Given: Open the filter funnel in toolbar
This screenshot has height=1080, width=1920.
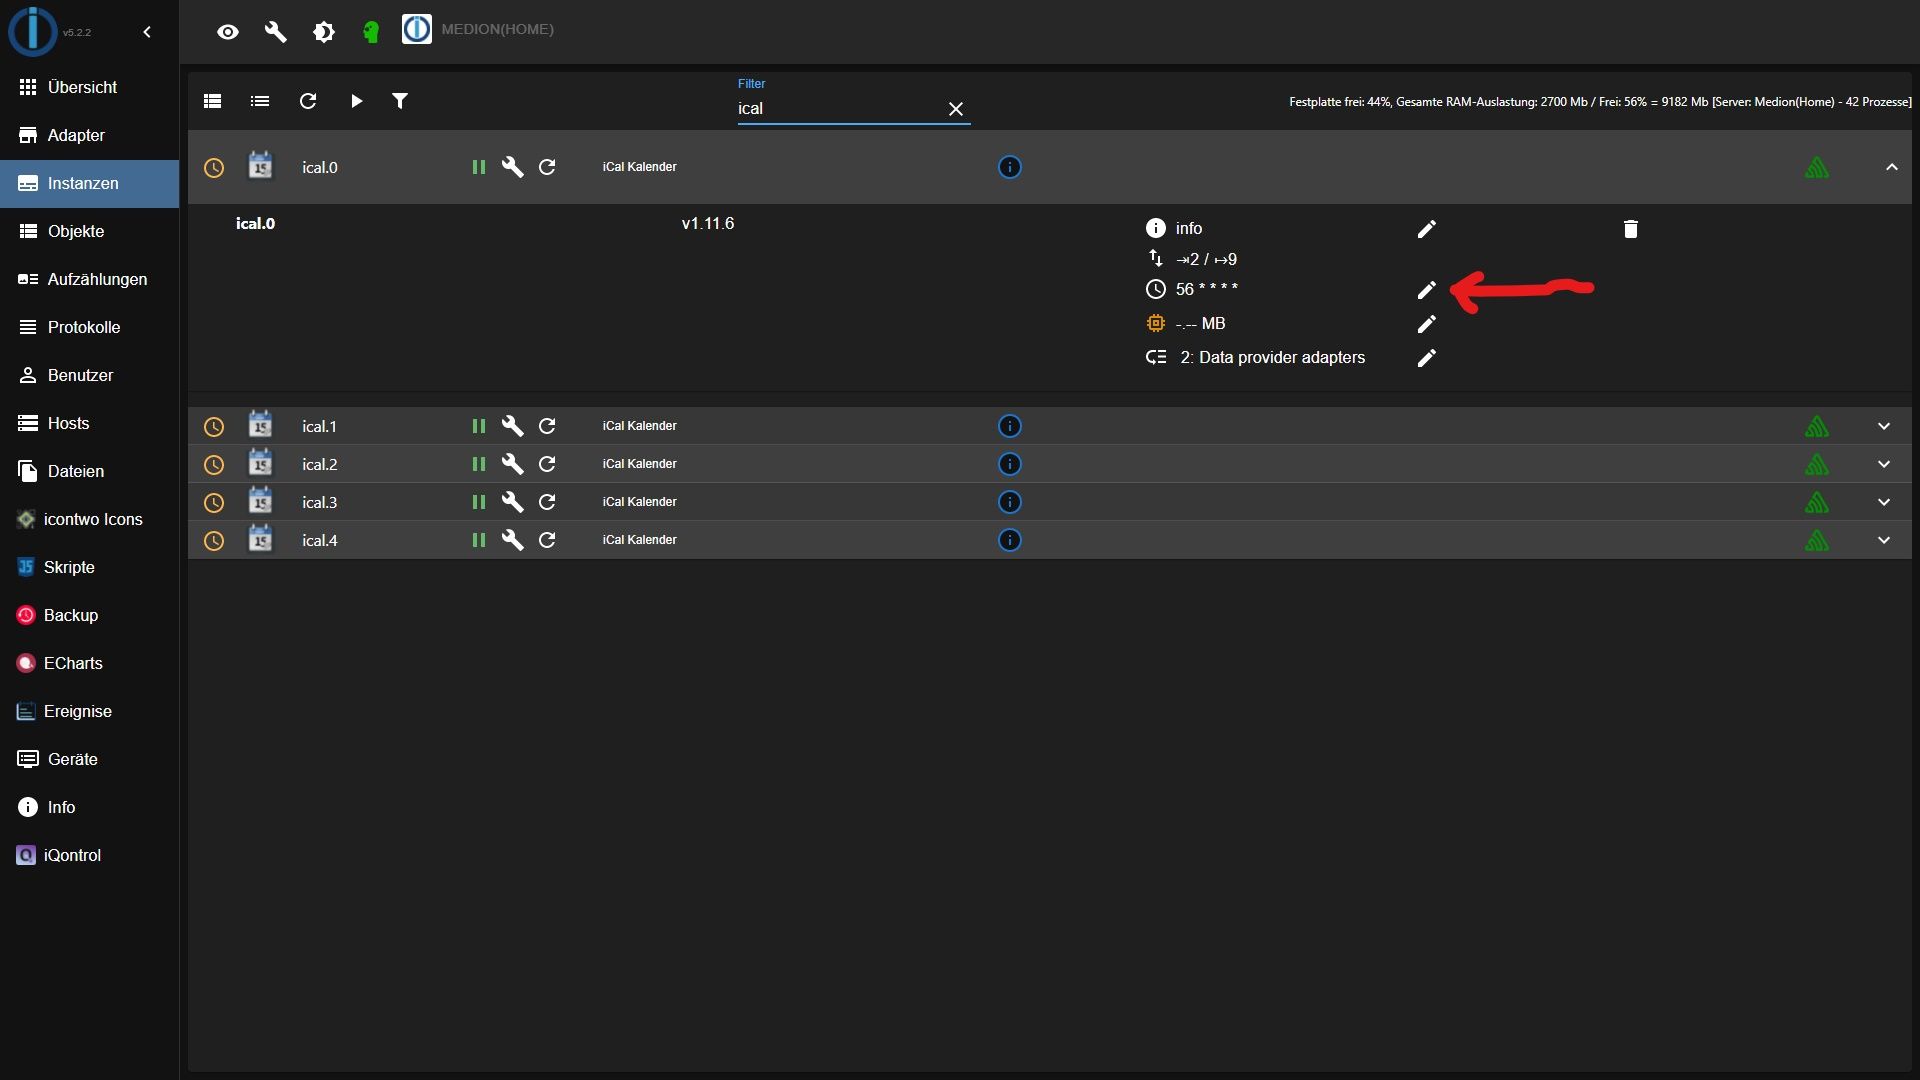Looking at the screenshot, I should point(400,101).
